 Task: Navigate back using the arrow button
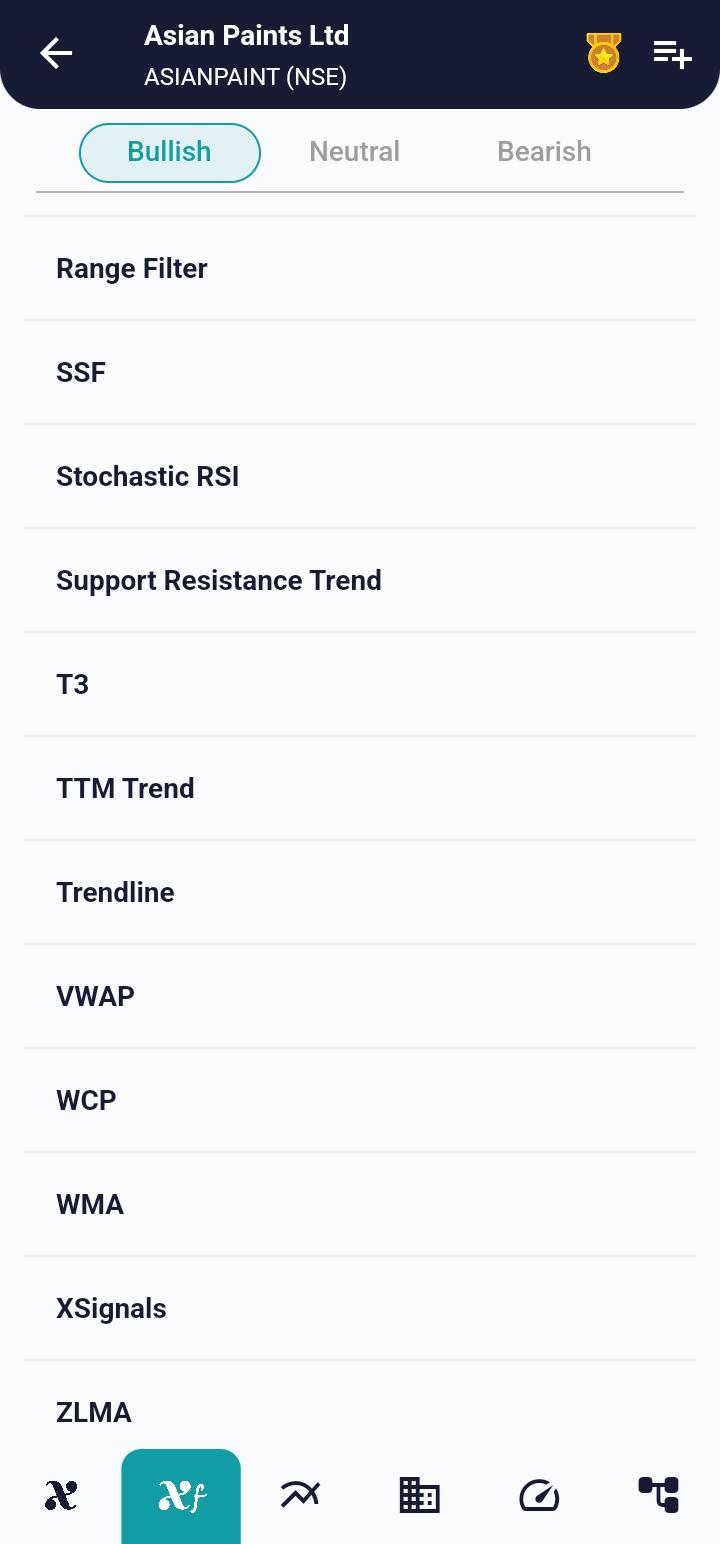pos(56,53)
